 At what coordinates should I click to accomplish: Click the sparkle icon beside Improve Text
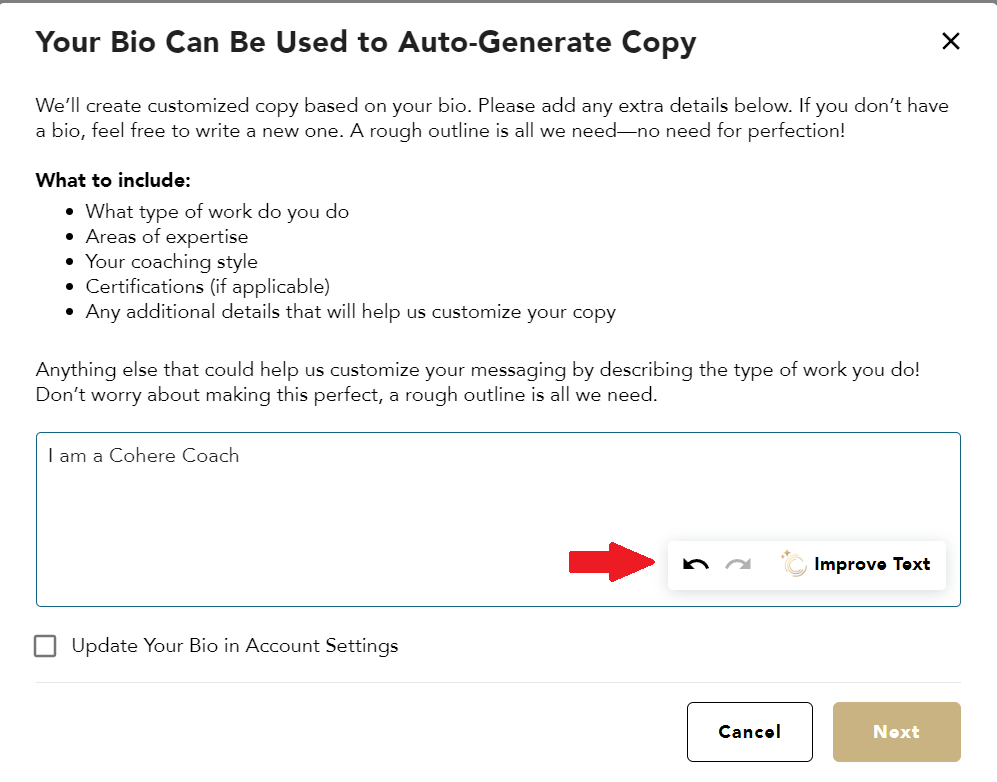tap(794, 564)
